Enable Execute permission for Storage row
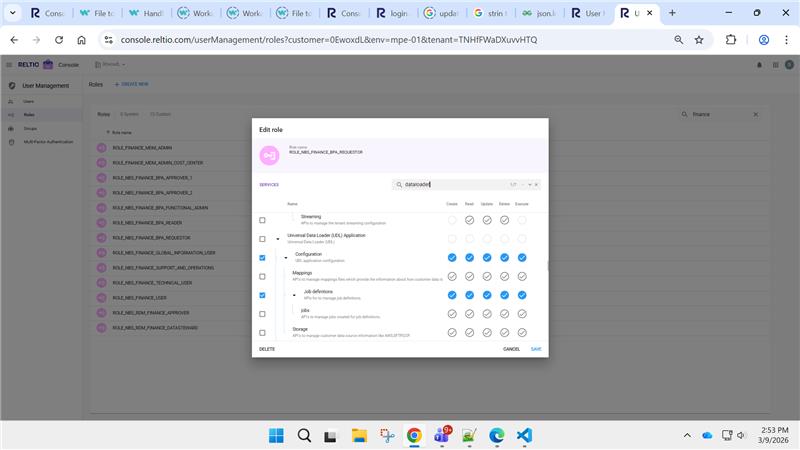 (x=522, y=333)
